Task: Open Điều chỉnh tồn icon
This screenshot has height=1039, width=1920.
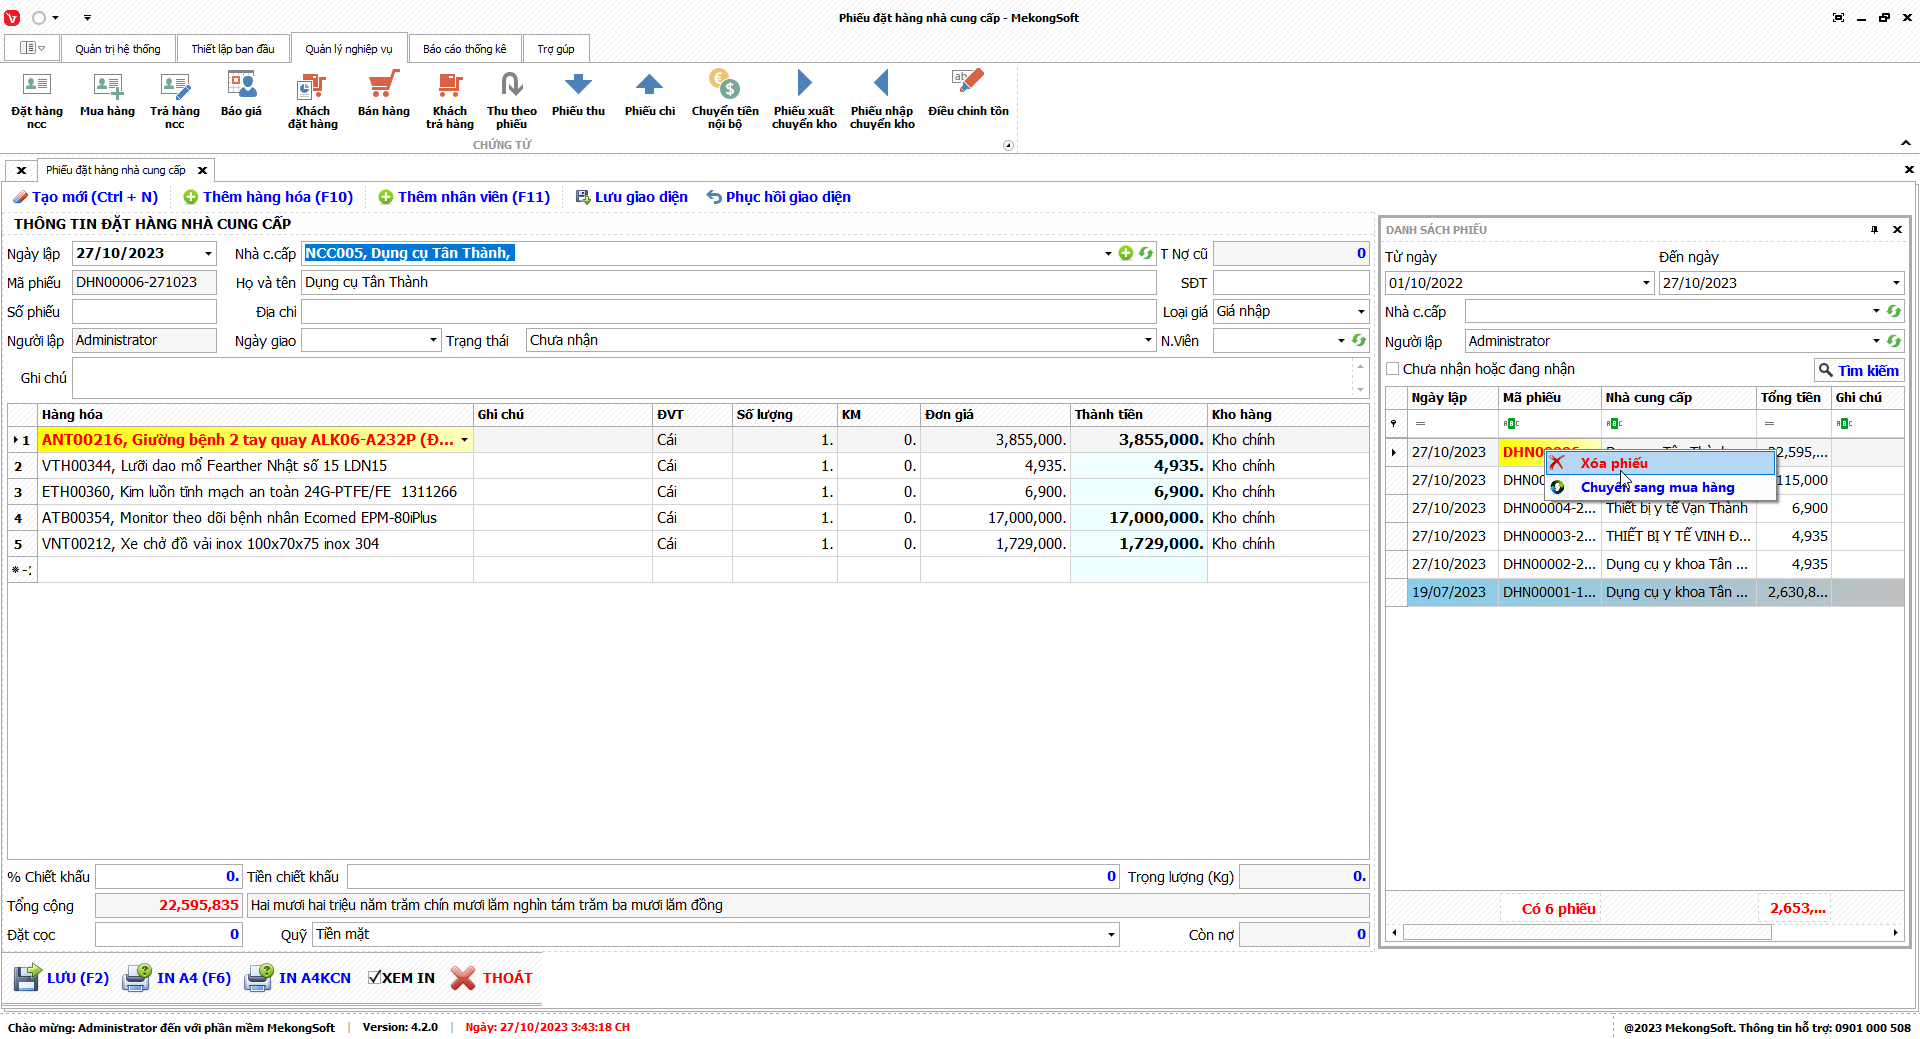Action: click(967, 95)
